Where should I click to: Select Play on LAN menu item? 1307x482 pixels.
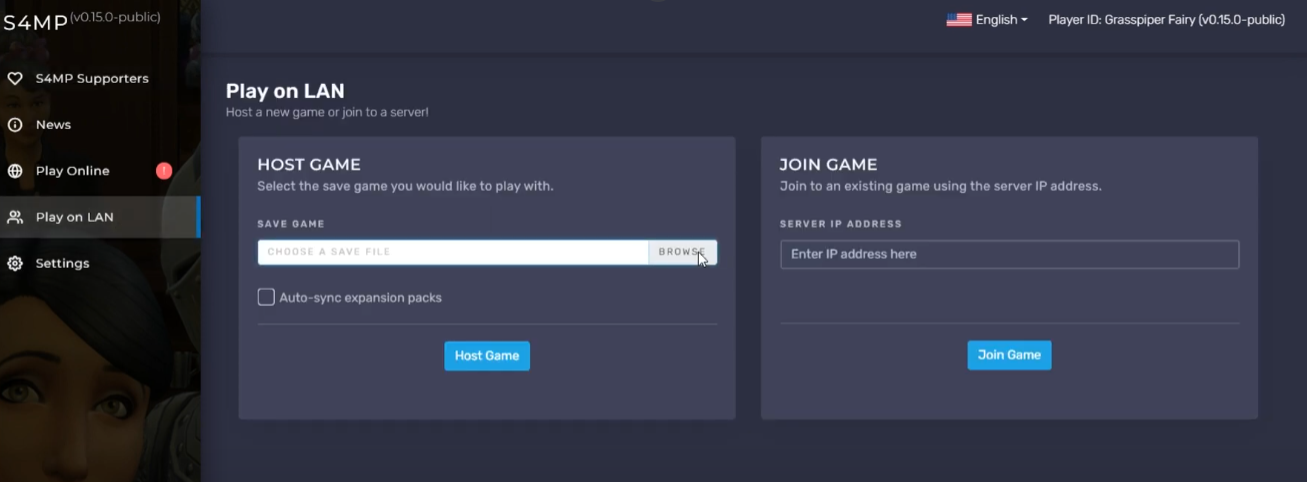tap(100, 217)
